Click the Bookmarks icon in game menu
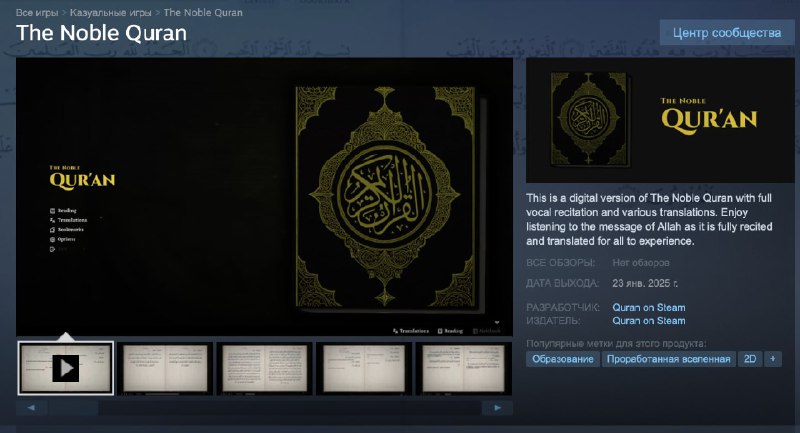The width and height of the screenshot is (800, 433). tap(51, 230)
